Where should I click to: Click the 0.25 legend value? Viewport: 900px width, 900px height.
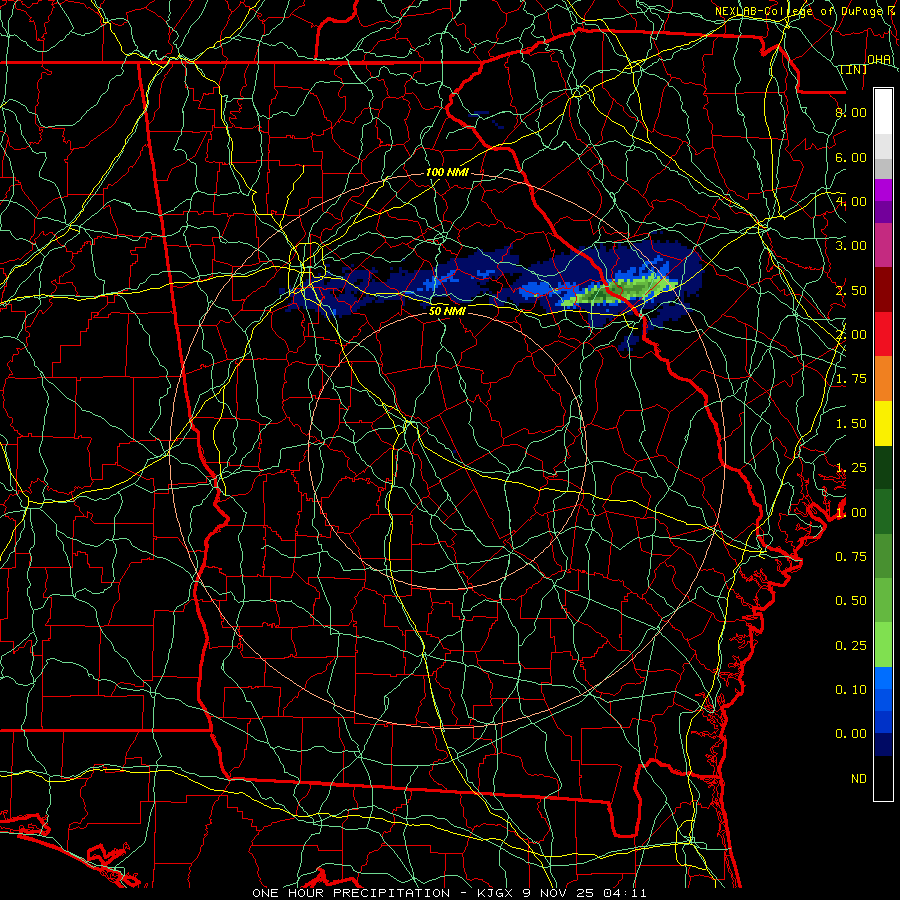[x=851, y=646]
